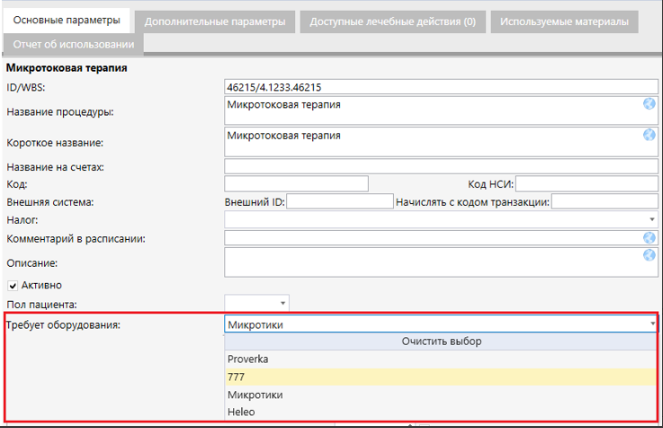663x428 pixels.
Task: Go to Используемые материалы tab
Action: [565, 20]
